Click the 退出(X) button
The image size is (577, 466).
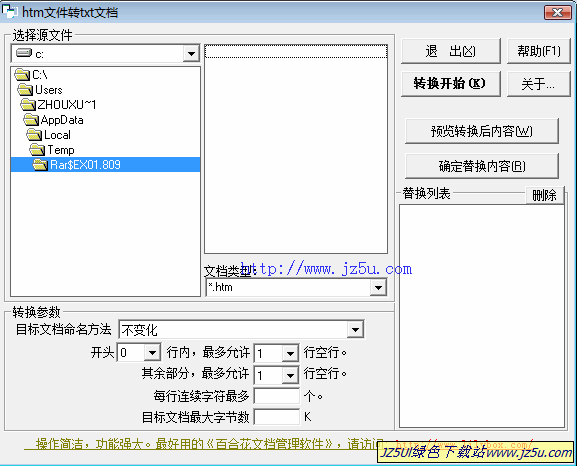pyautogui.click(x=451, y=51)
